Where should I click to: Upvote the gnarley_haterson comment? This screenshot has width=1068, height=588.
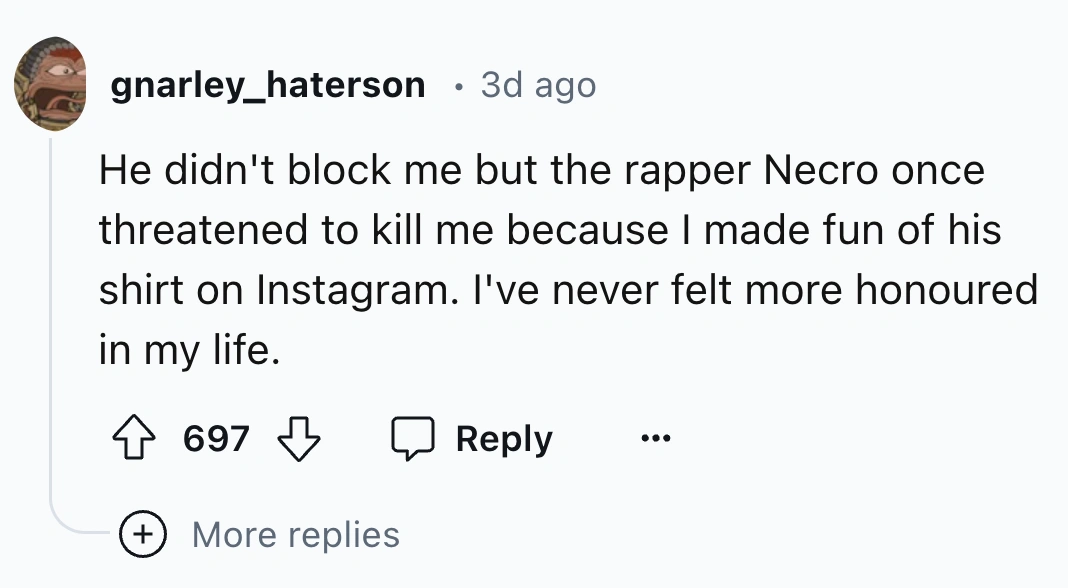[x=134, y=439]
